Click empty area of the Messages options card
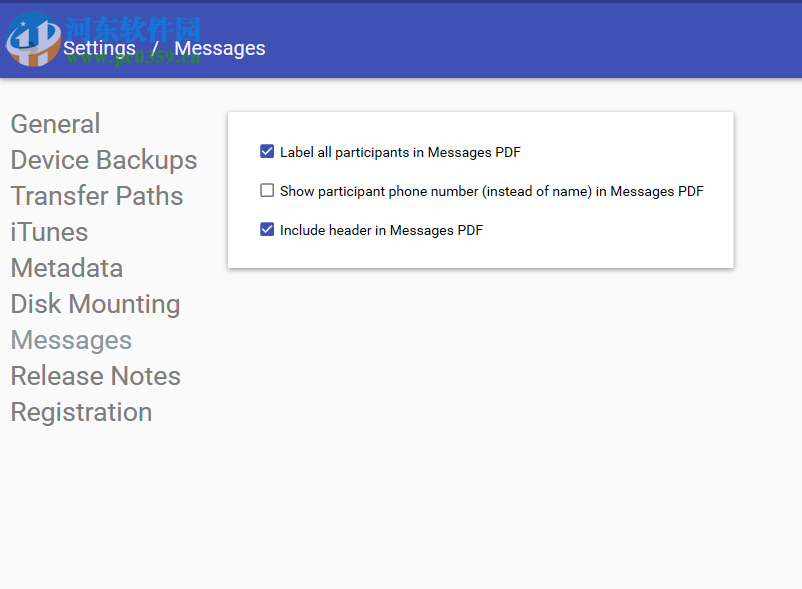Screen dimensions: 802x589 [620, 245]
